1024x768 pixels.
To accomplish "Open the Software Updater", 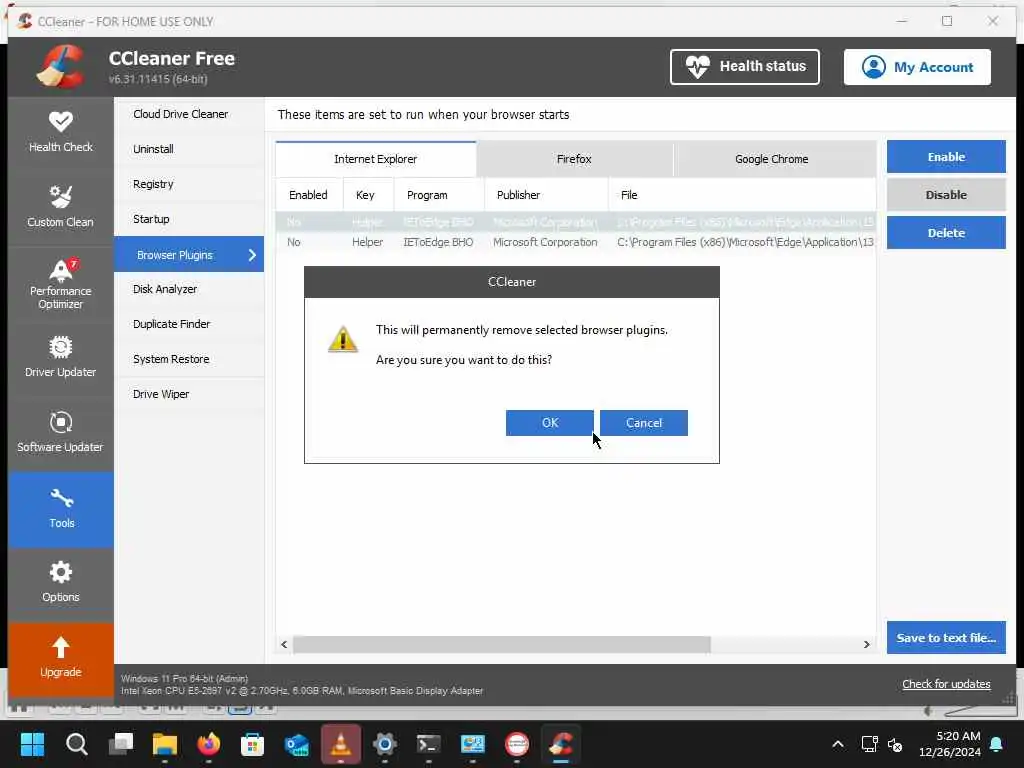I will point(61,433).
